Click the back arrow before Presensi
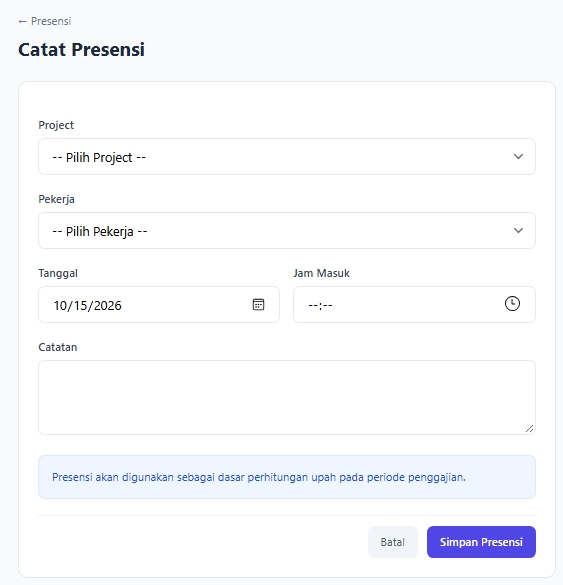The image size is (563, 585). click(x=22, y=22)
